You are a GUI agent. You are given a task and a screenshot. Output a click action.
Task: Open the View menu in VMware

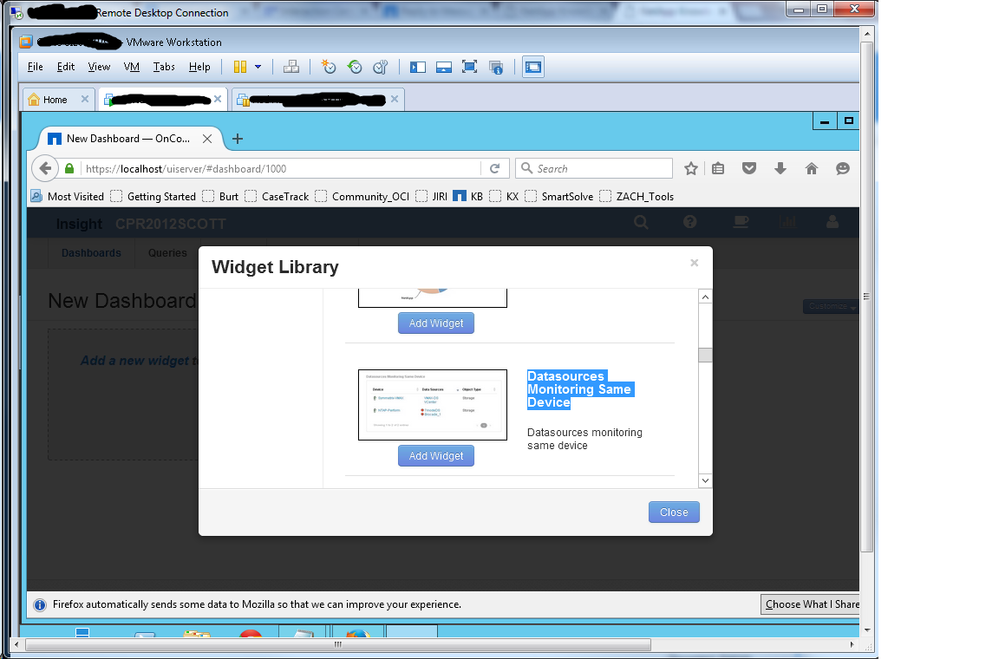tap(99, 67)
